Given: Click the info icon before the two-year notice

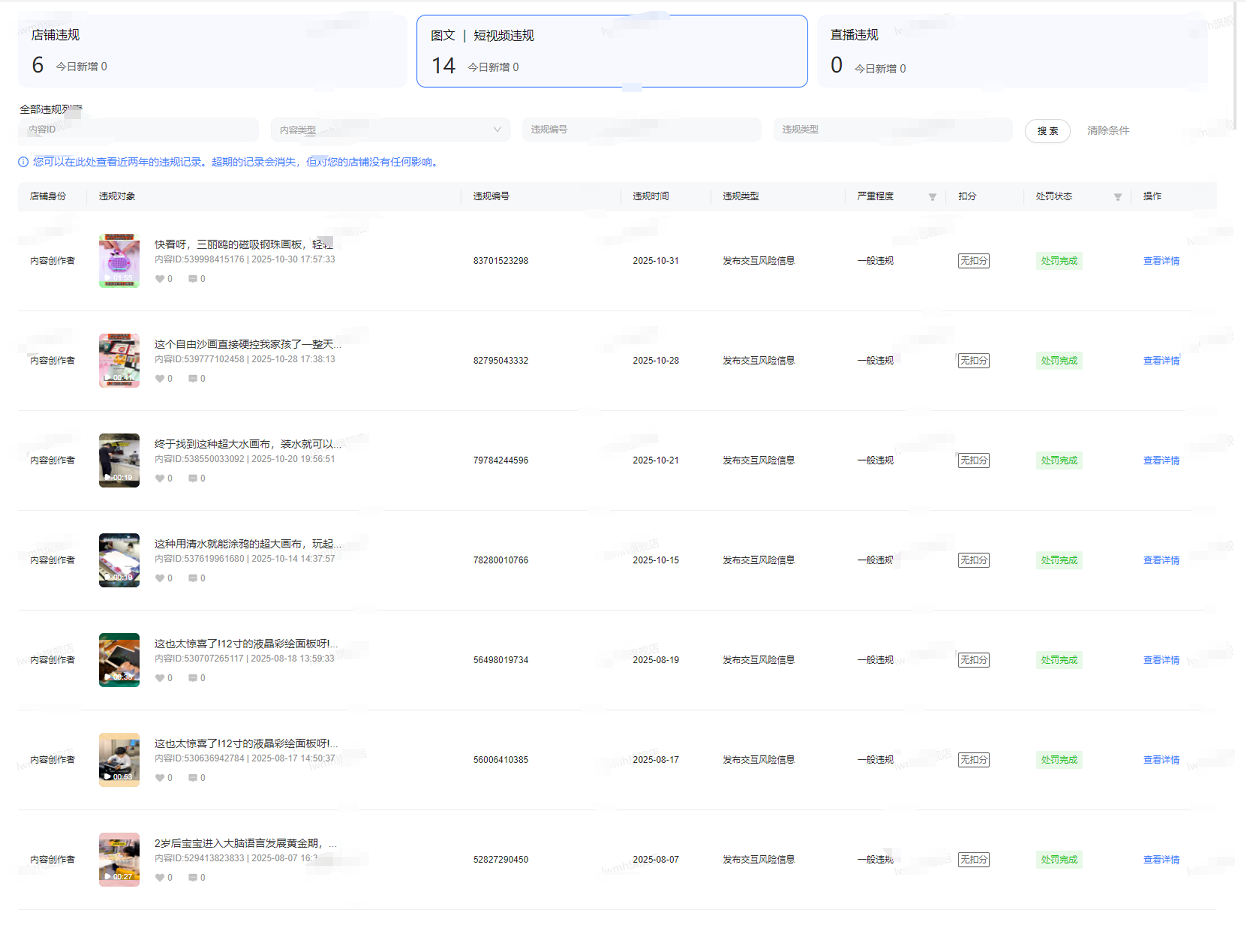Looking at the screenshot, I should 23,162.
